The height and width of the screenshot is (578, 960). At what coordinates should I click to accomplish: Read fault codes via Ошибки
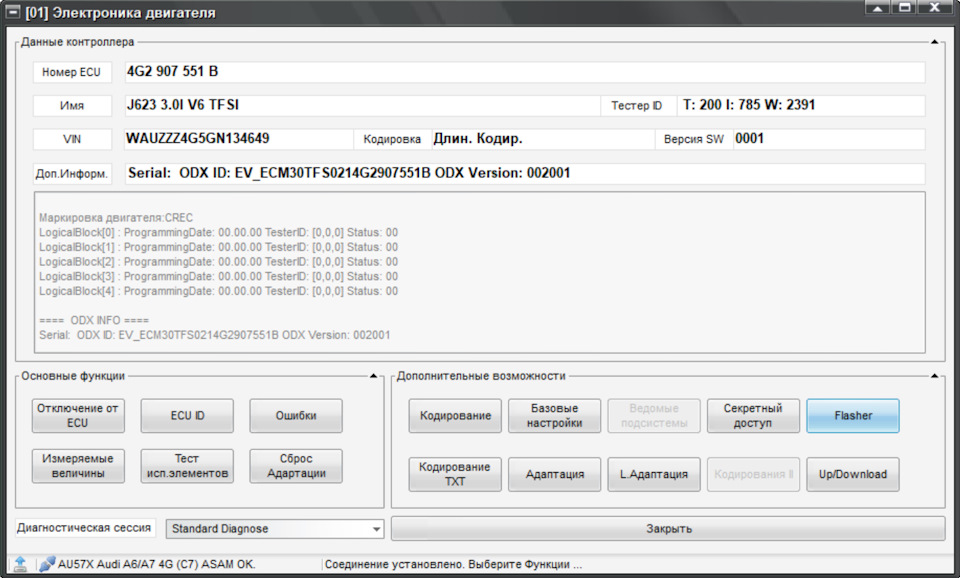pyautogui.click(x=295, y=415)
